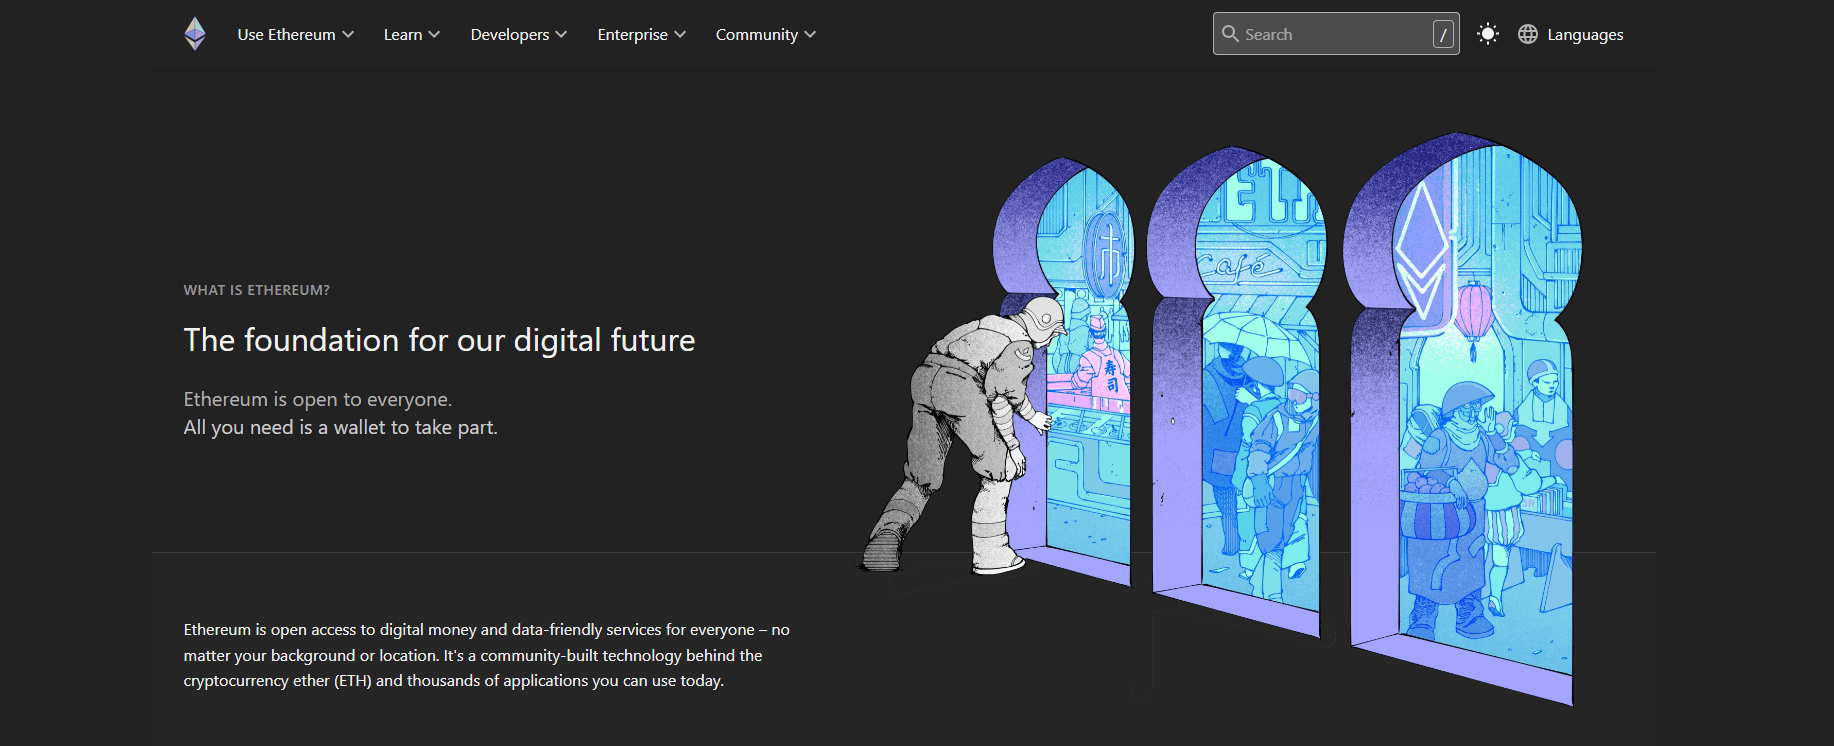Click the text 'Ethereum is open to everyone.'
1834x746 pixels.
(318, 399)
